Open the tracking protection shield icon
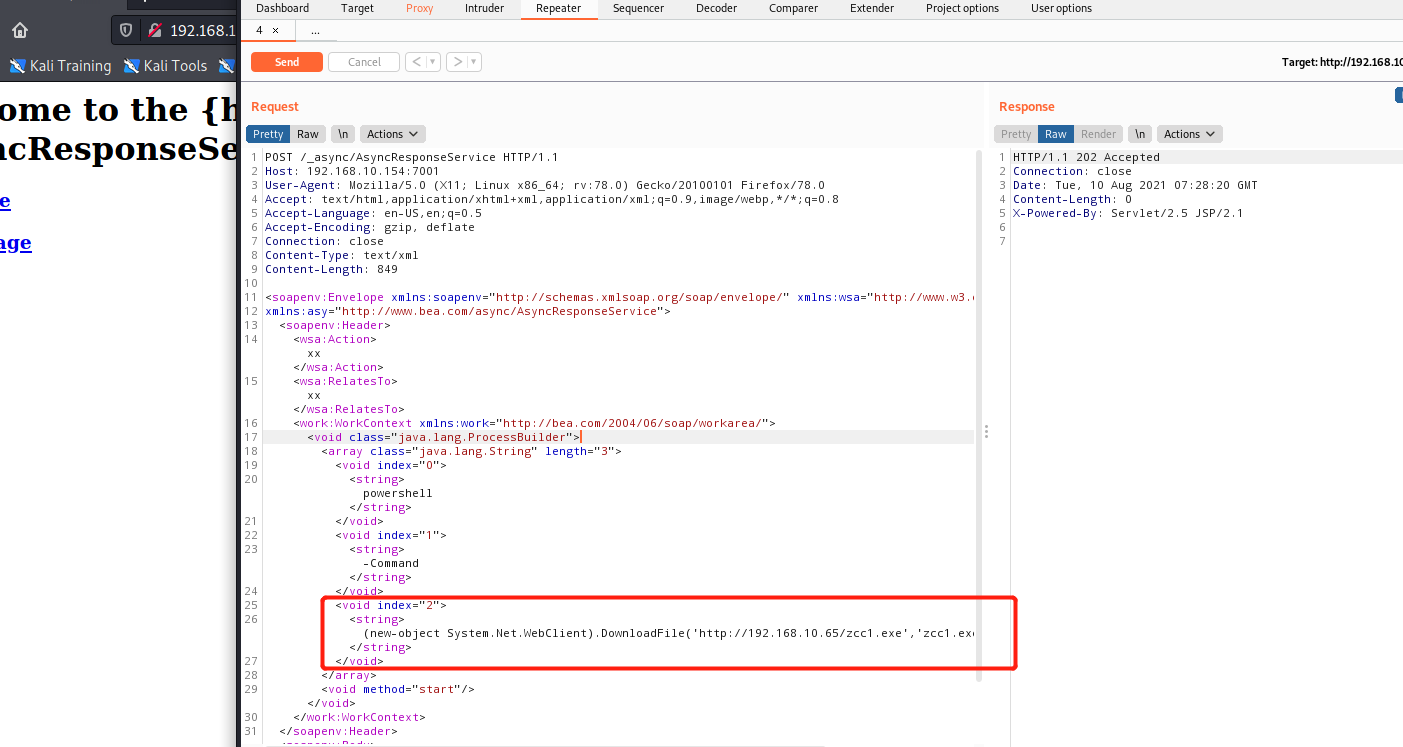The width and height of the screenshot is (1403, 747). (126, 30)
